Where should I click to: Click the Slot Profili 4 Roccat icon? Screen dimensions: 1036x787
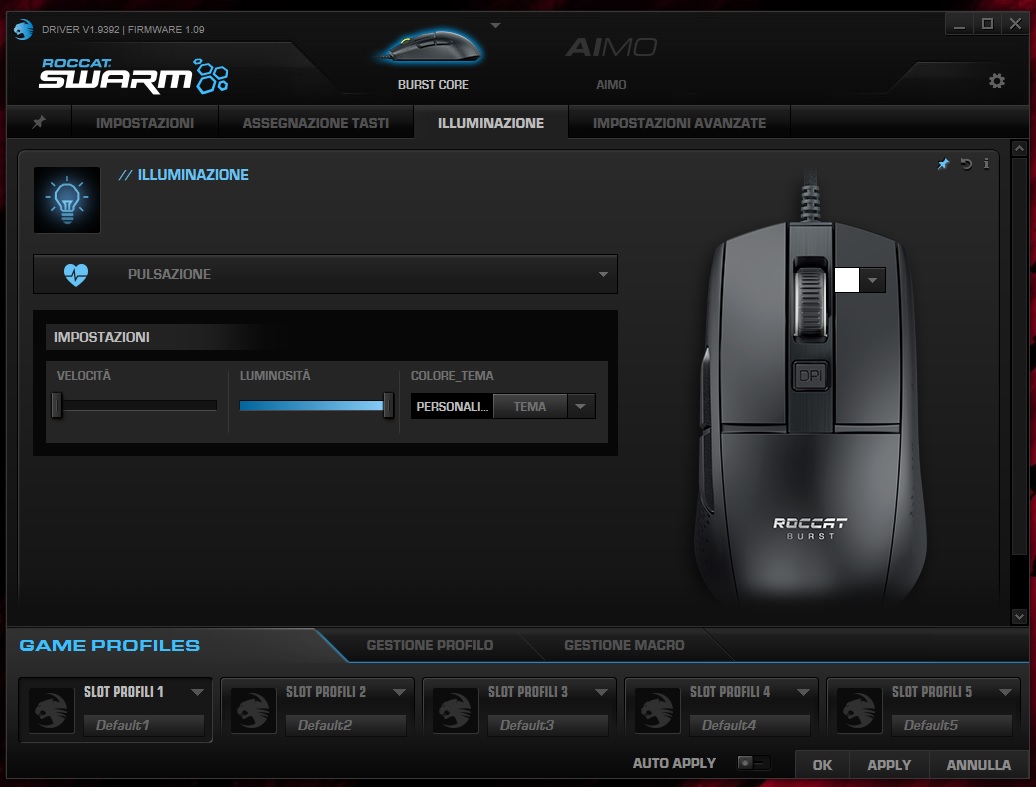click(657, 710)
